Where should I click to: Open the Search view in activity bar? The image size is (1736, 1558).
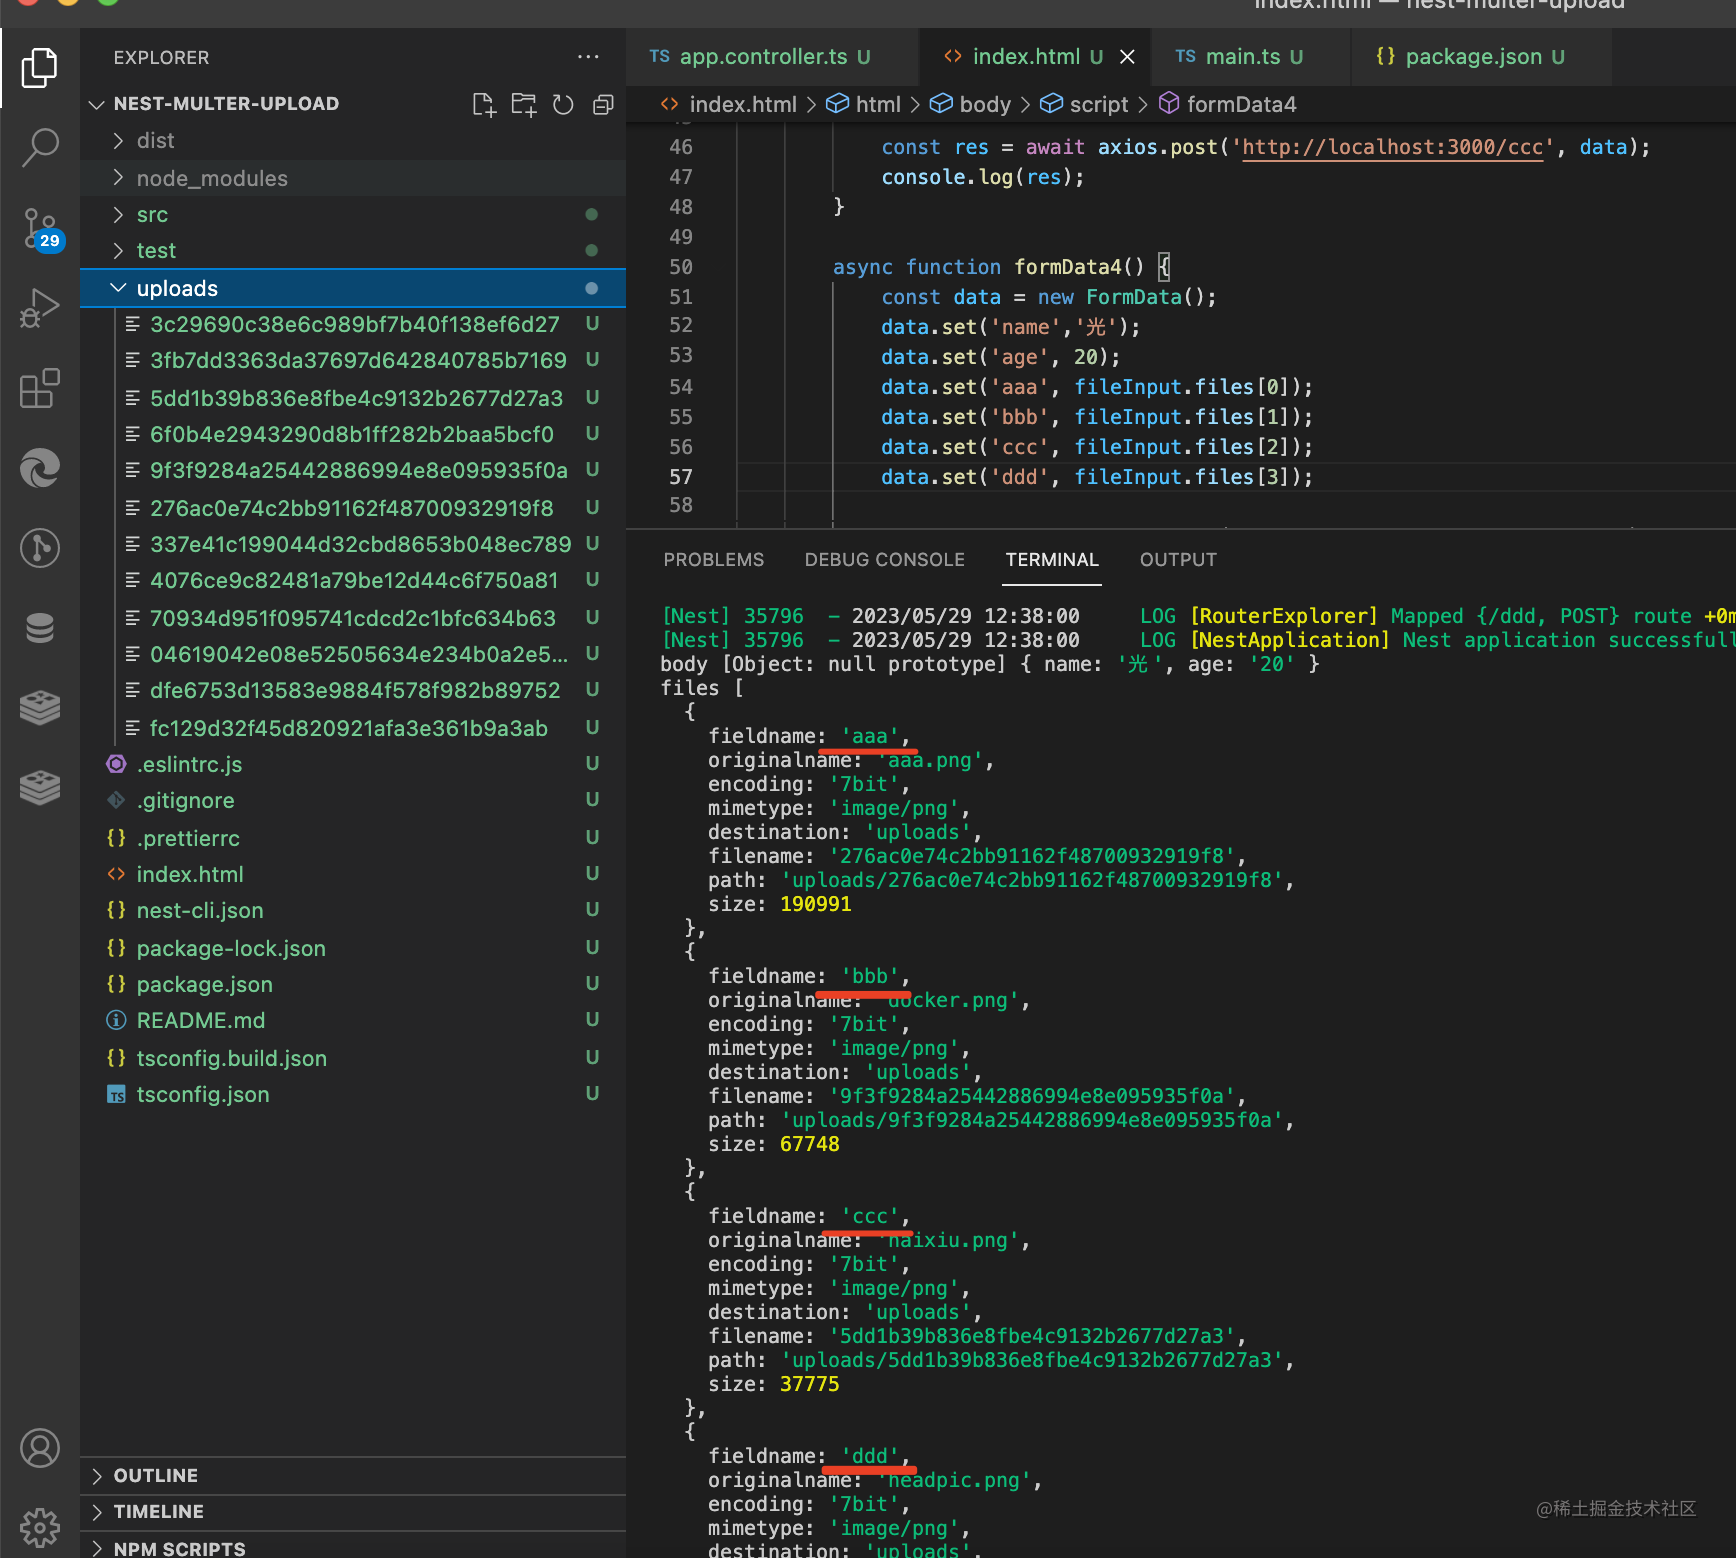(40, 147)
